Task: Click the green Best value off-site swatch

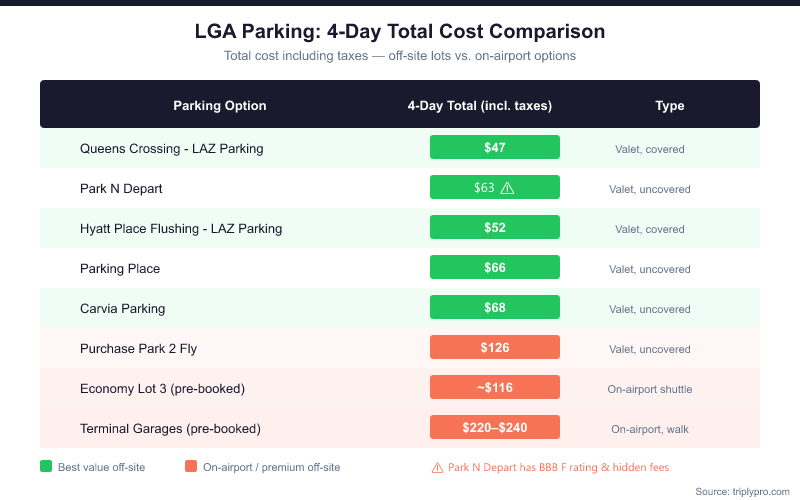Action: click(46, 467)
